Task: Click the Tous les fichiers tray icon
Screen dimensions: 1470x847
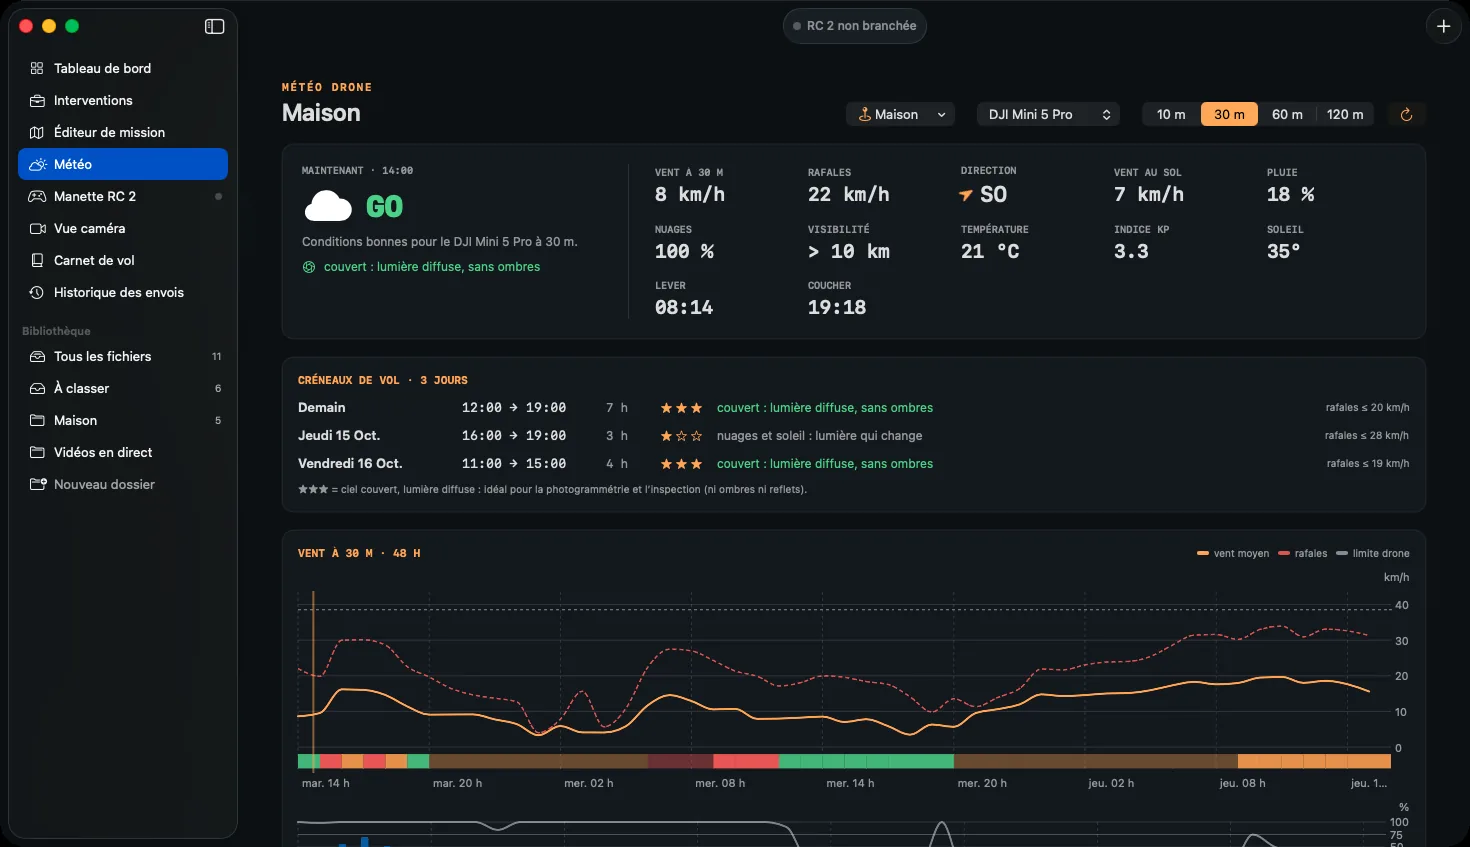Action: (x=37, y=356)
